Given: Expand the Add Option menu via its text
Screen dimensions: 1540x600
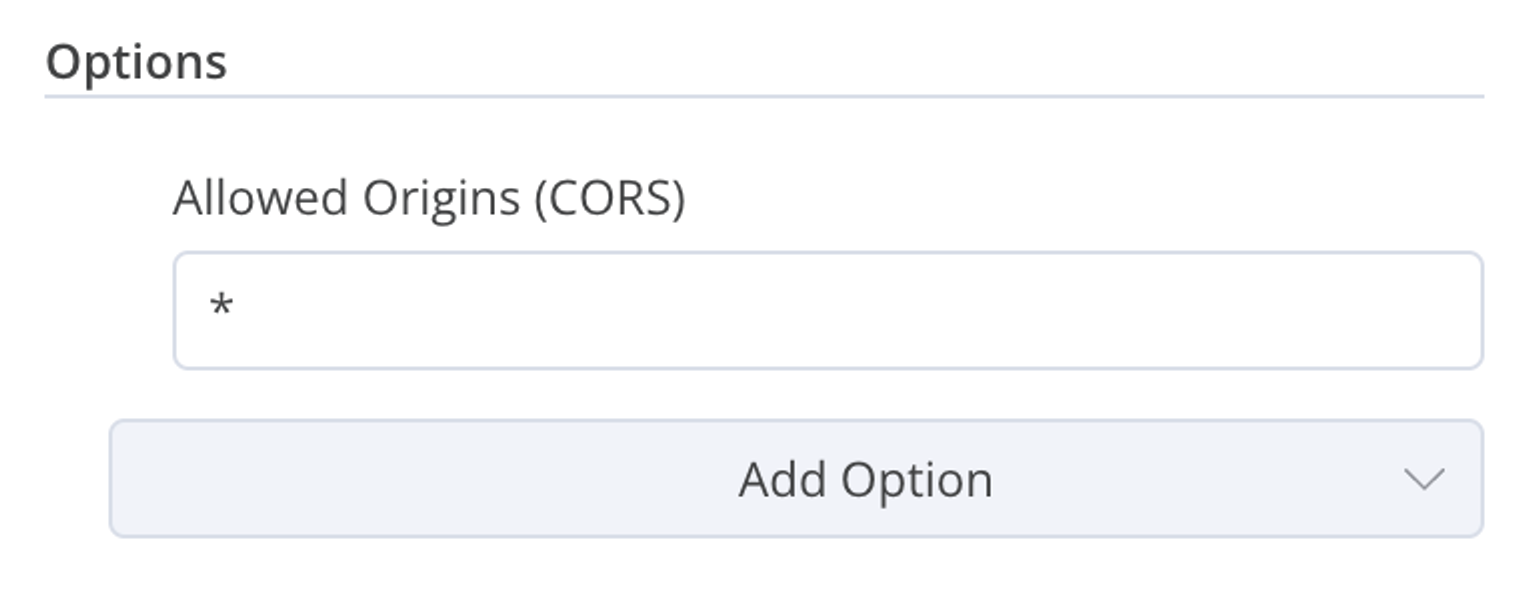Looking at the screenshot, I should (x=866, y=480).
